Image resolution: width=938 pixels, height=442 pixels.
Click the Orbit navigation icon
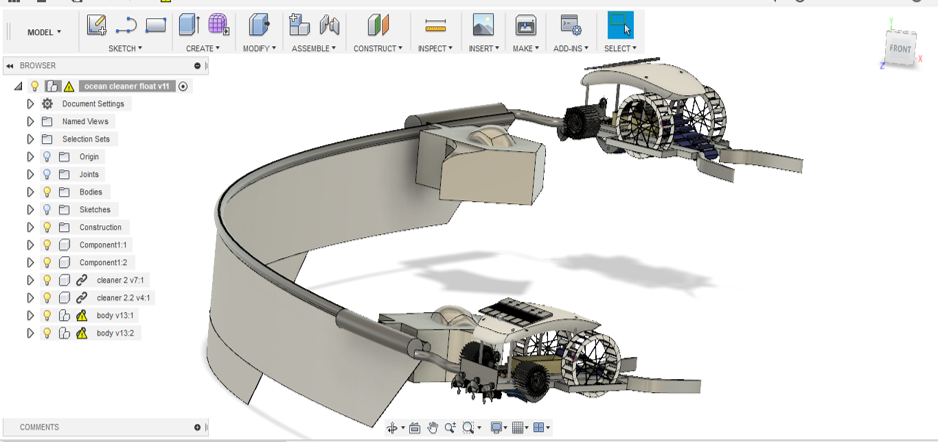(392, 428)
